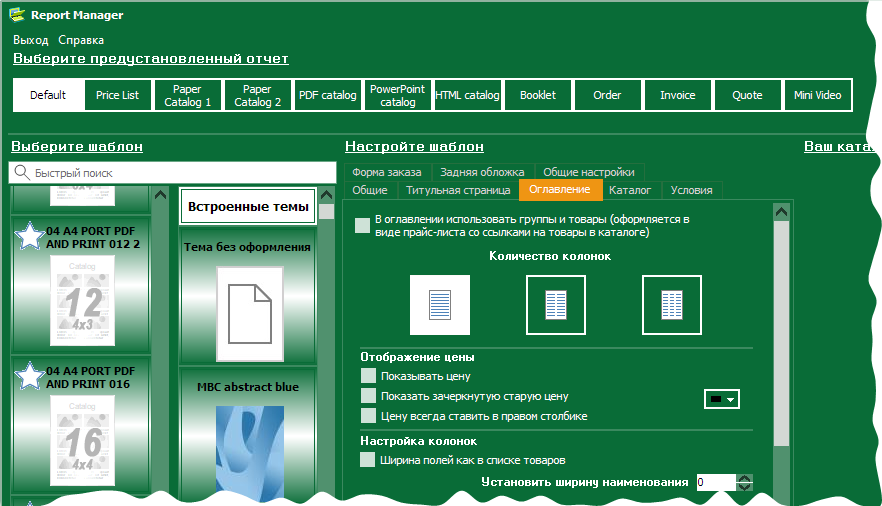Choose the MBC abstract blue theme preview
882x506 pixels.
(250, 453)
